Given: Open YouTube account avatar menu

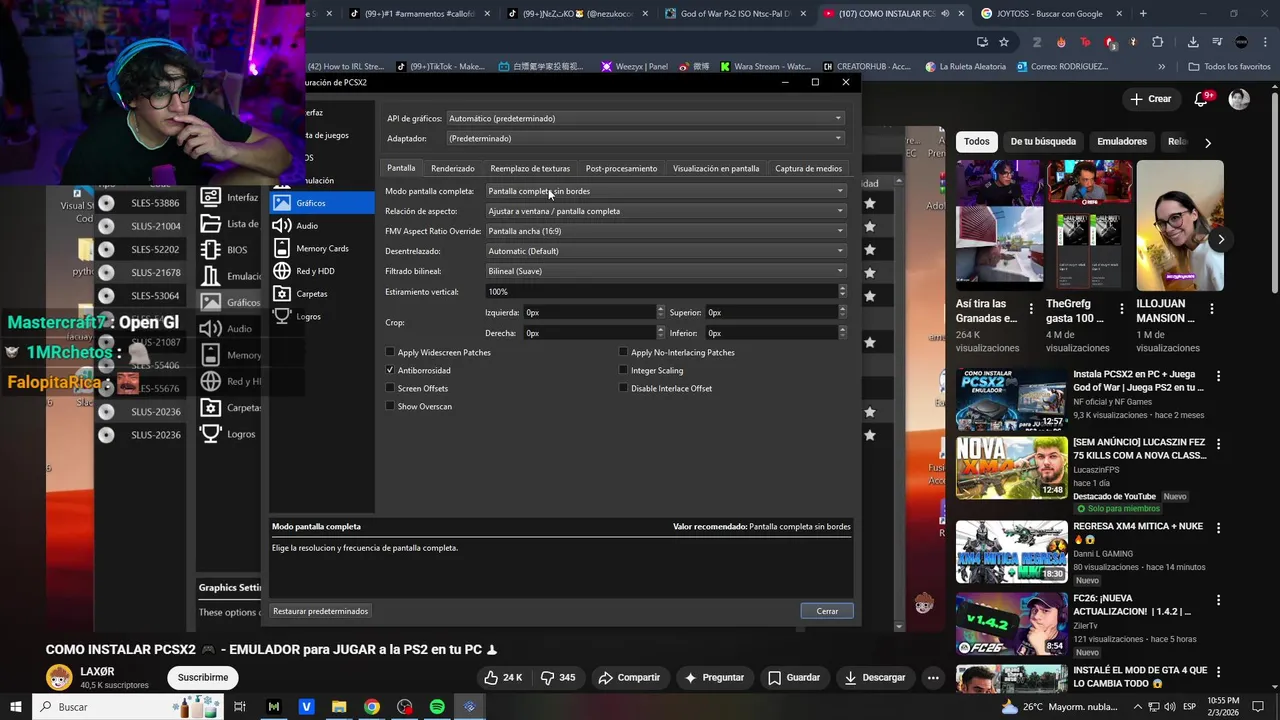Looking at the screenshot, I should pos(1239,99).
